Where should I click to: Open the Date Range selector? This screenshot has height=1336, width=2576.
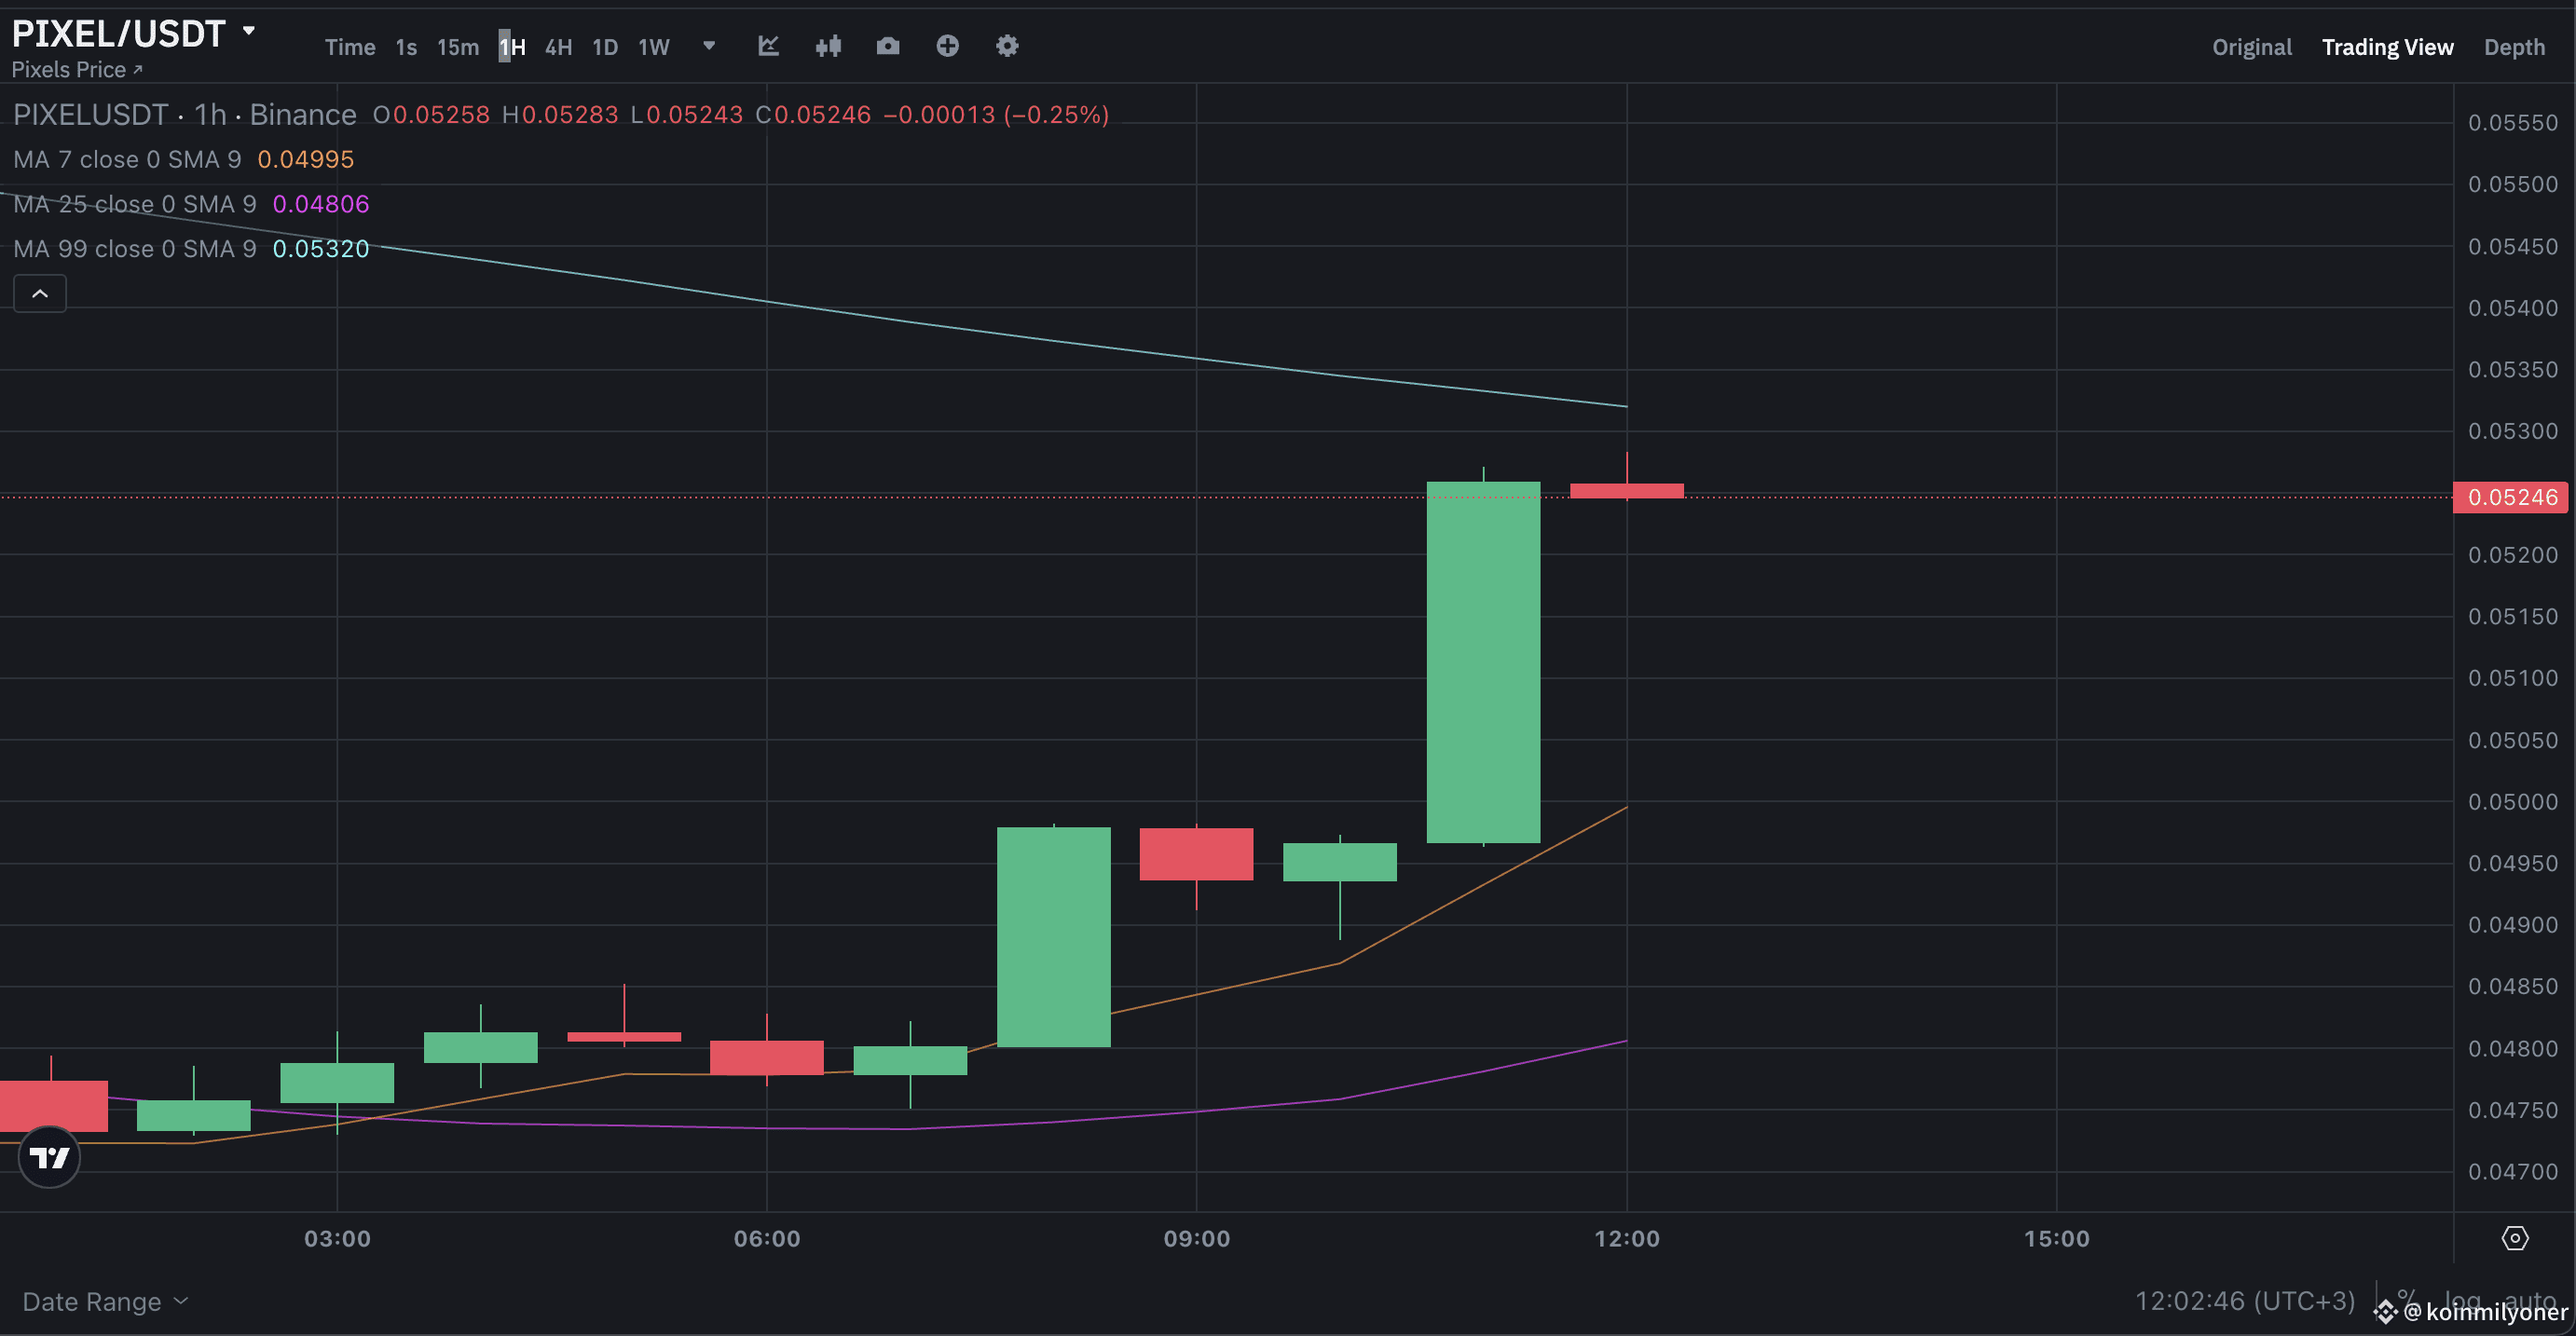click(x=103, y=1301)
